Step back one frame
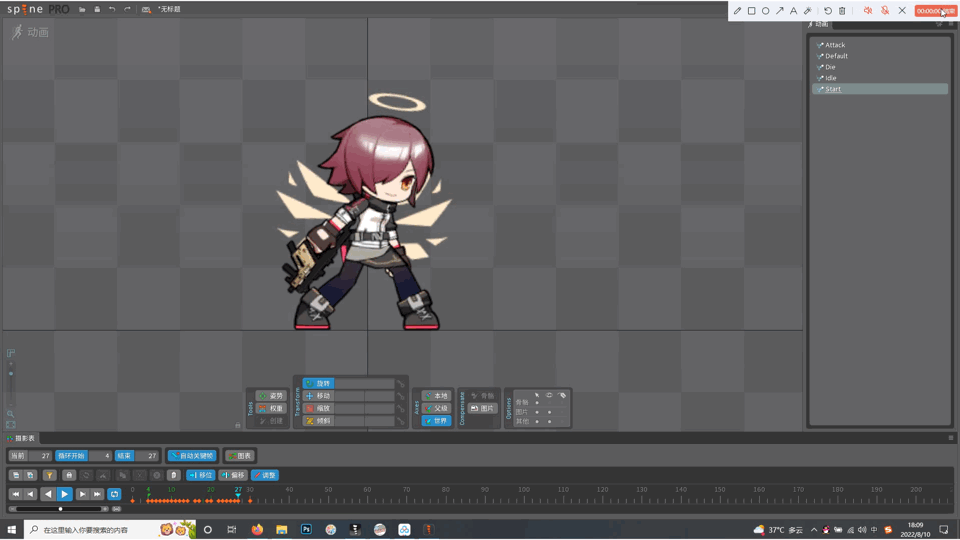Screen dimensions: 960x540 [31, 494]
